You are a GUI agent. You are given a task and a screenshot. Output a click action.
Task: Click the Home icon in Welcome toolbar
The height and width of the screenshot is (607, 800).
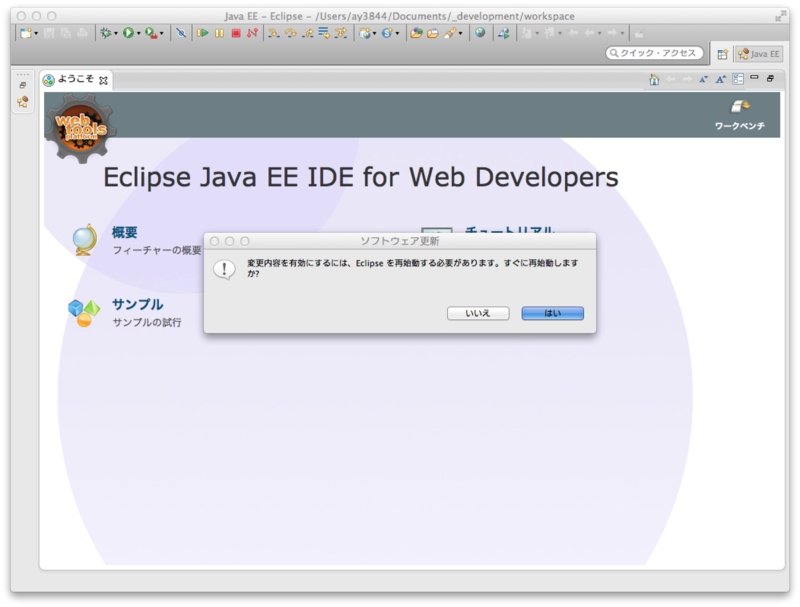tap(654, 79)
